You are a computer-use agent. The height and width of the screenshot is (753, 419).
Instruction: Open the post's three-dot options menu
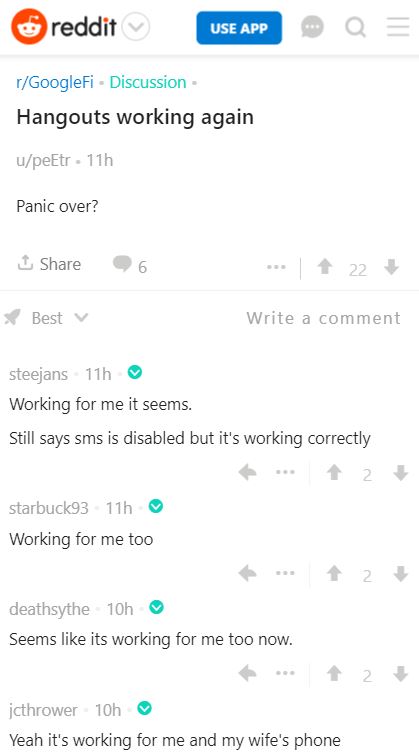tap(276, 267)
